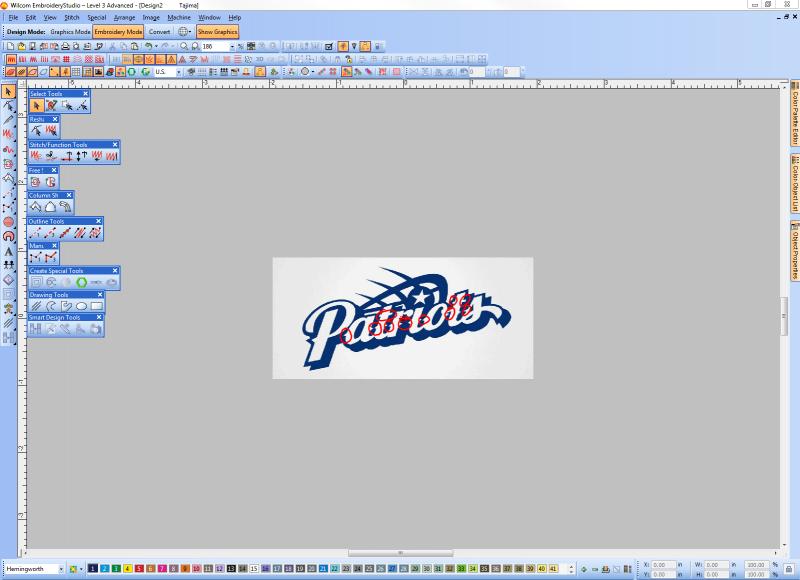Image resolution: width=800 pixels, height=580 pixels.
Task: Open the Object Properties side tab
Action: pos(795,250)
